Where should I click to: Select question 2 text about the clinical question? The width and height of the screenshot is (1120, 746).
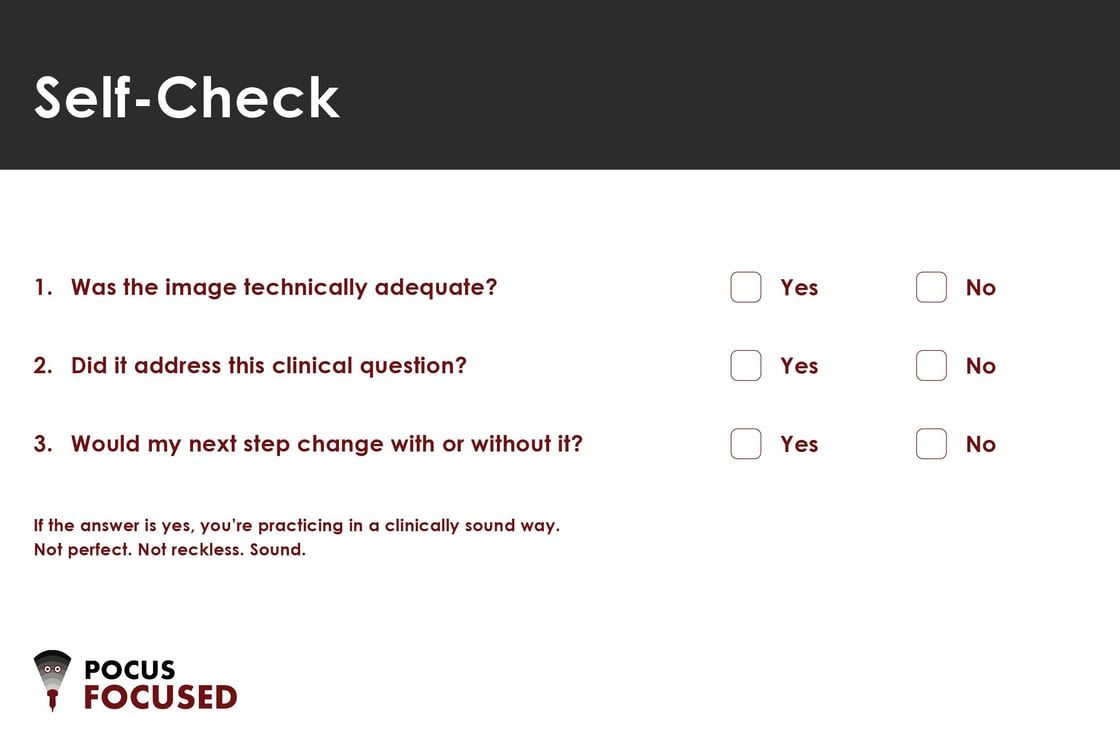tap(268, 366)
